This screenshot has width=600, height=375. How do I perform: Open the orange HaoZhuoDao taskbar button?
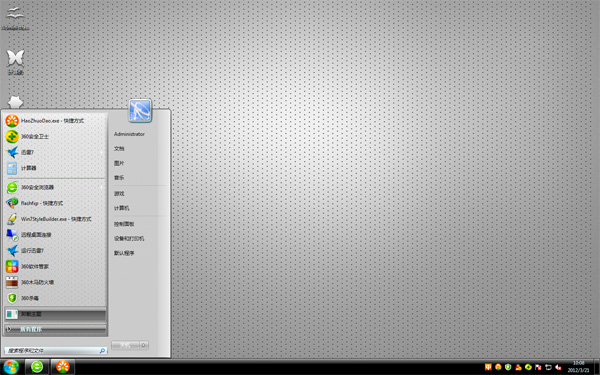(63, 367)
